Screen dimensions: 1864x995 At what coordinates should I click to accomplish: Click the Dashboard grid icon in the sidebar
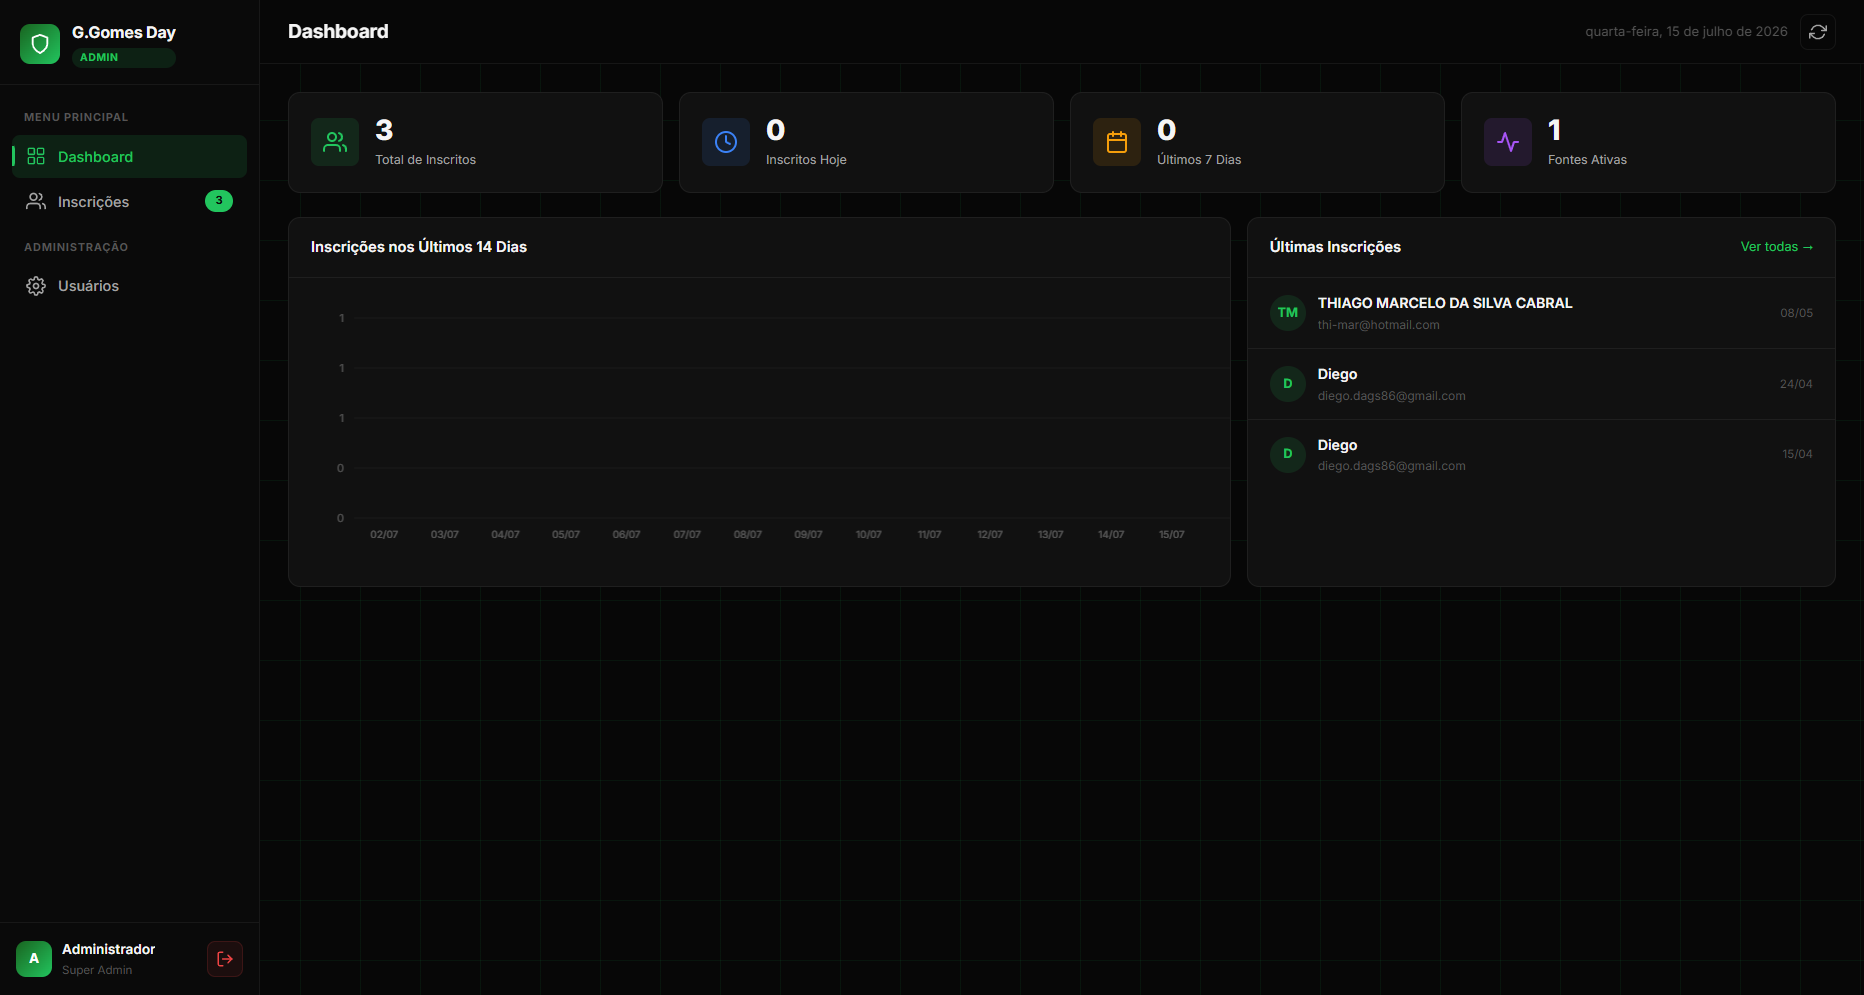(x=36, y=156)
